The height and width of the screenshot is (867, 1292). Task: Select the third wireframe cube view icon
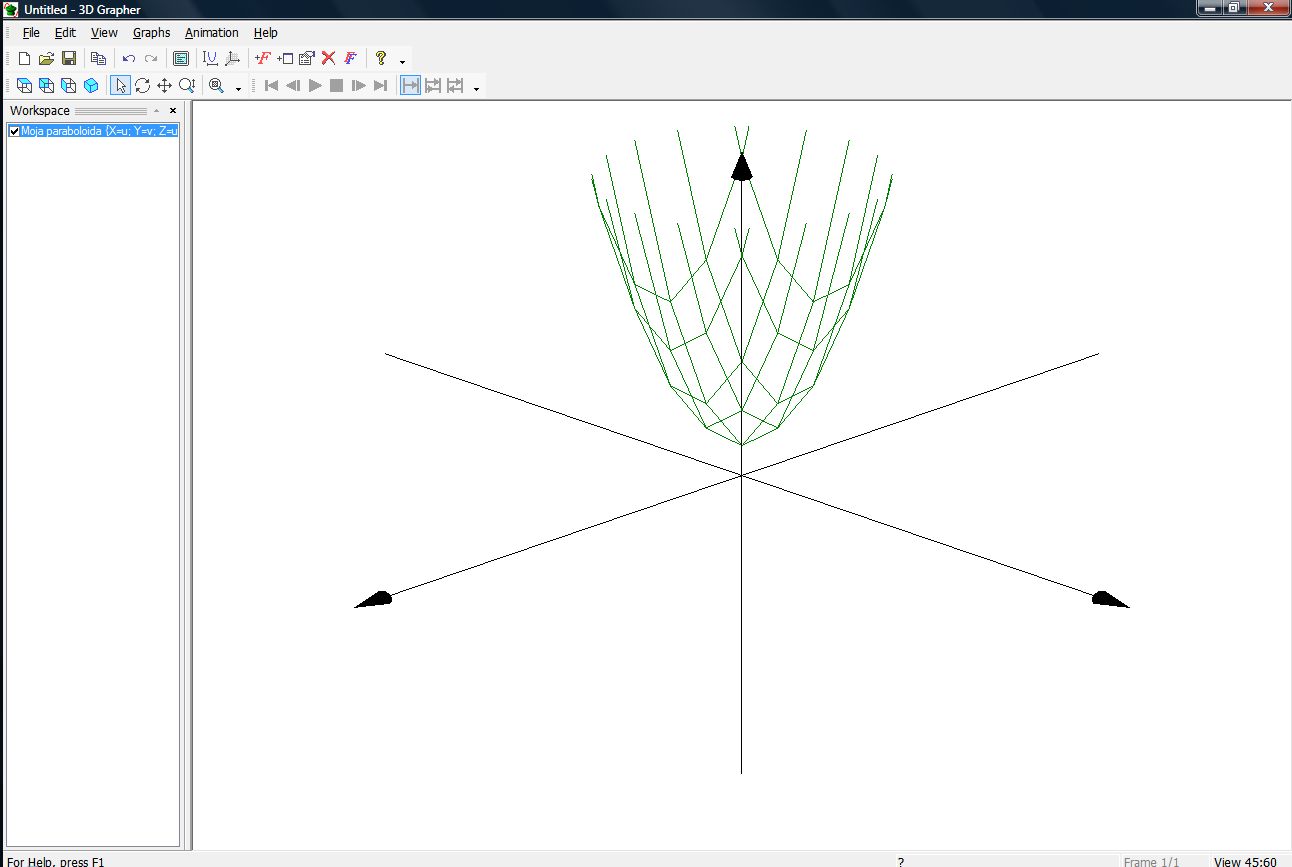pyautogui.click(x=68, y=86)
